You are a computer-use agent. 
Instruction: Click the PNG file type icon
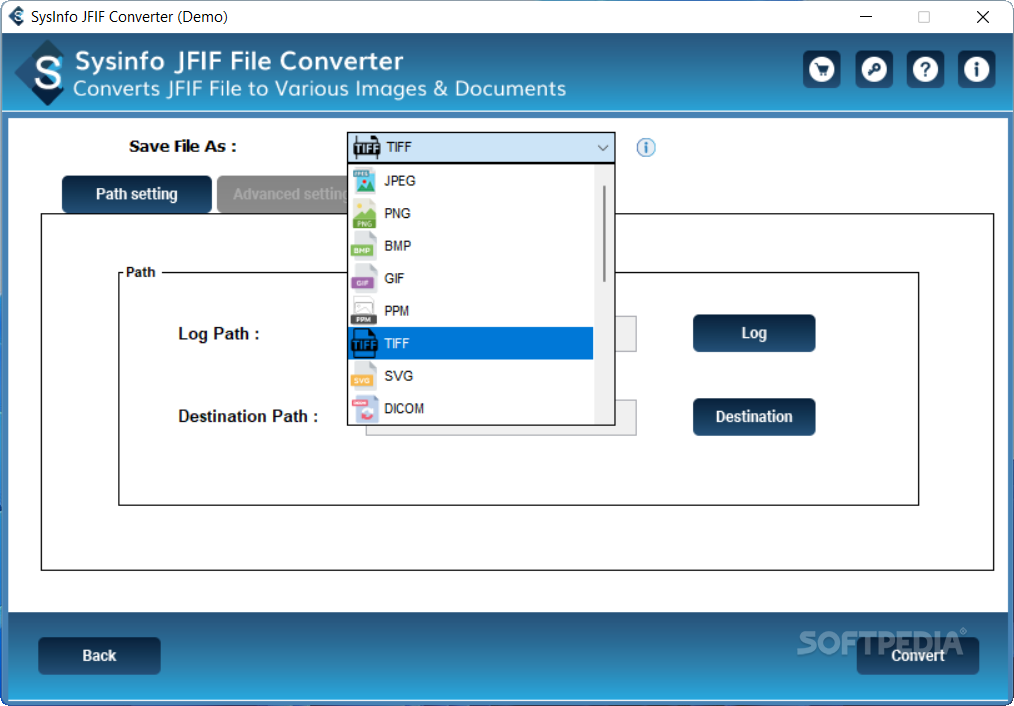coord(365,213)
